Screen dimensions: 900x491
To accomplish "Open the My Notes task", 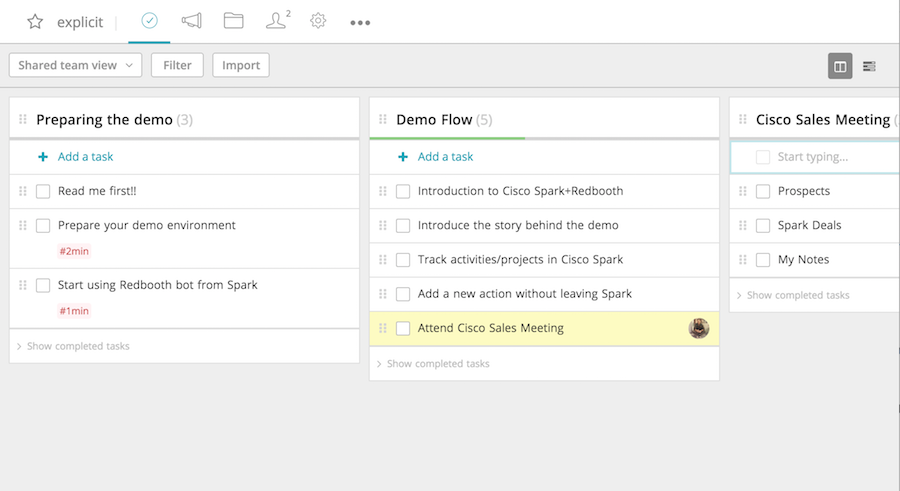I will [x=803, y=260].
